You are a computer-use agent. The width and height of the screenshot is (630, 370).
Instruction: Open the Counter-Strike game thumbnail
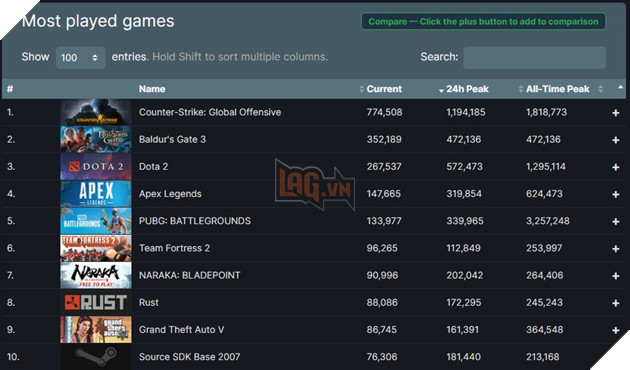click(96, 112)
